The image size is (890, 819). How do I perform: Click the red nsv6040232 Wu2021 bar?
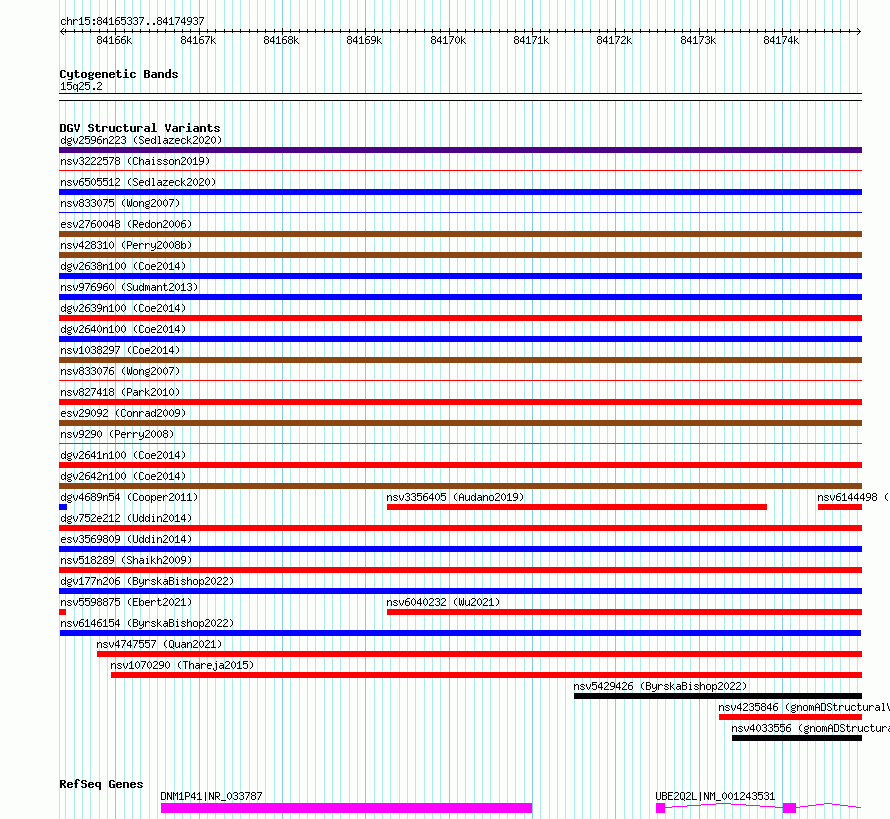click(x=624, y=612)
